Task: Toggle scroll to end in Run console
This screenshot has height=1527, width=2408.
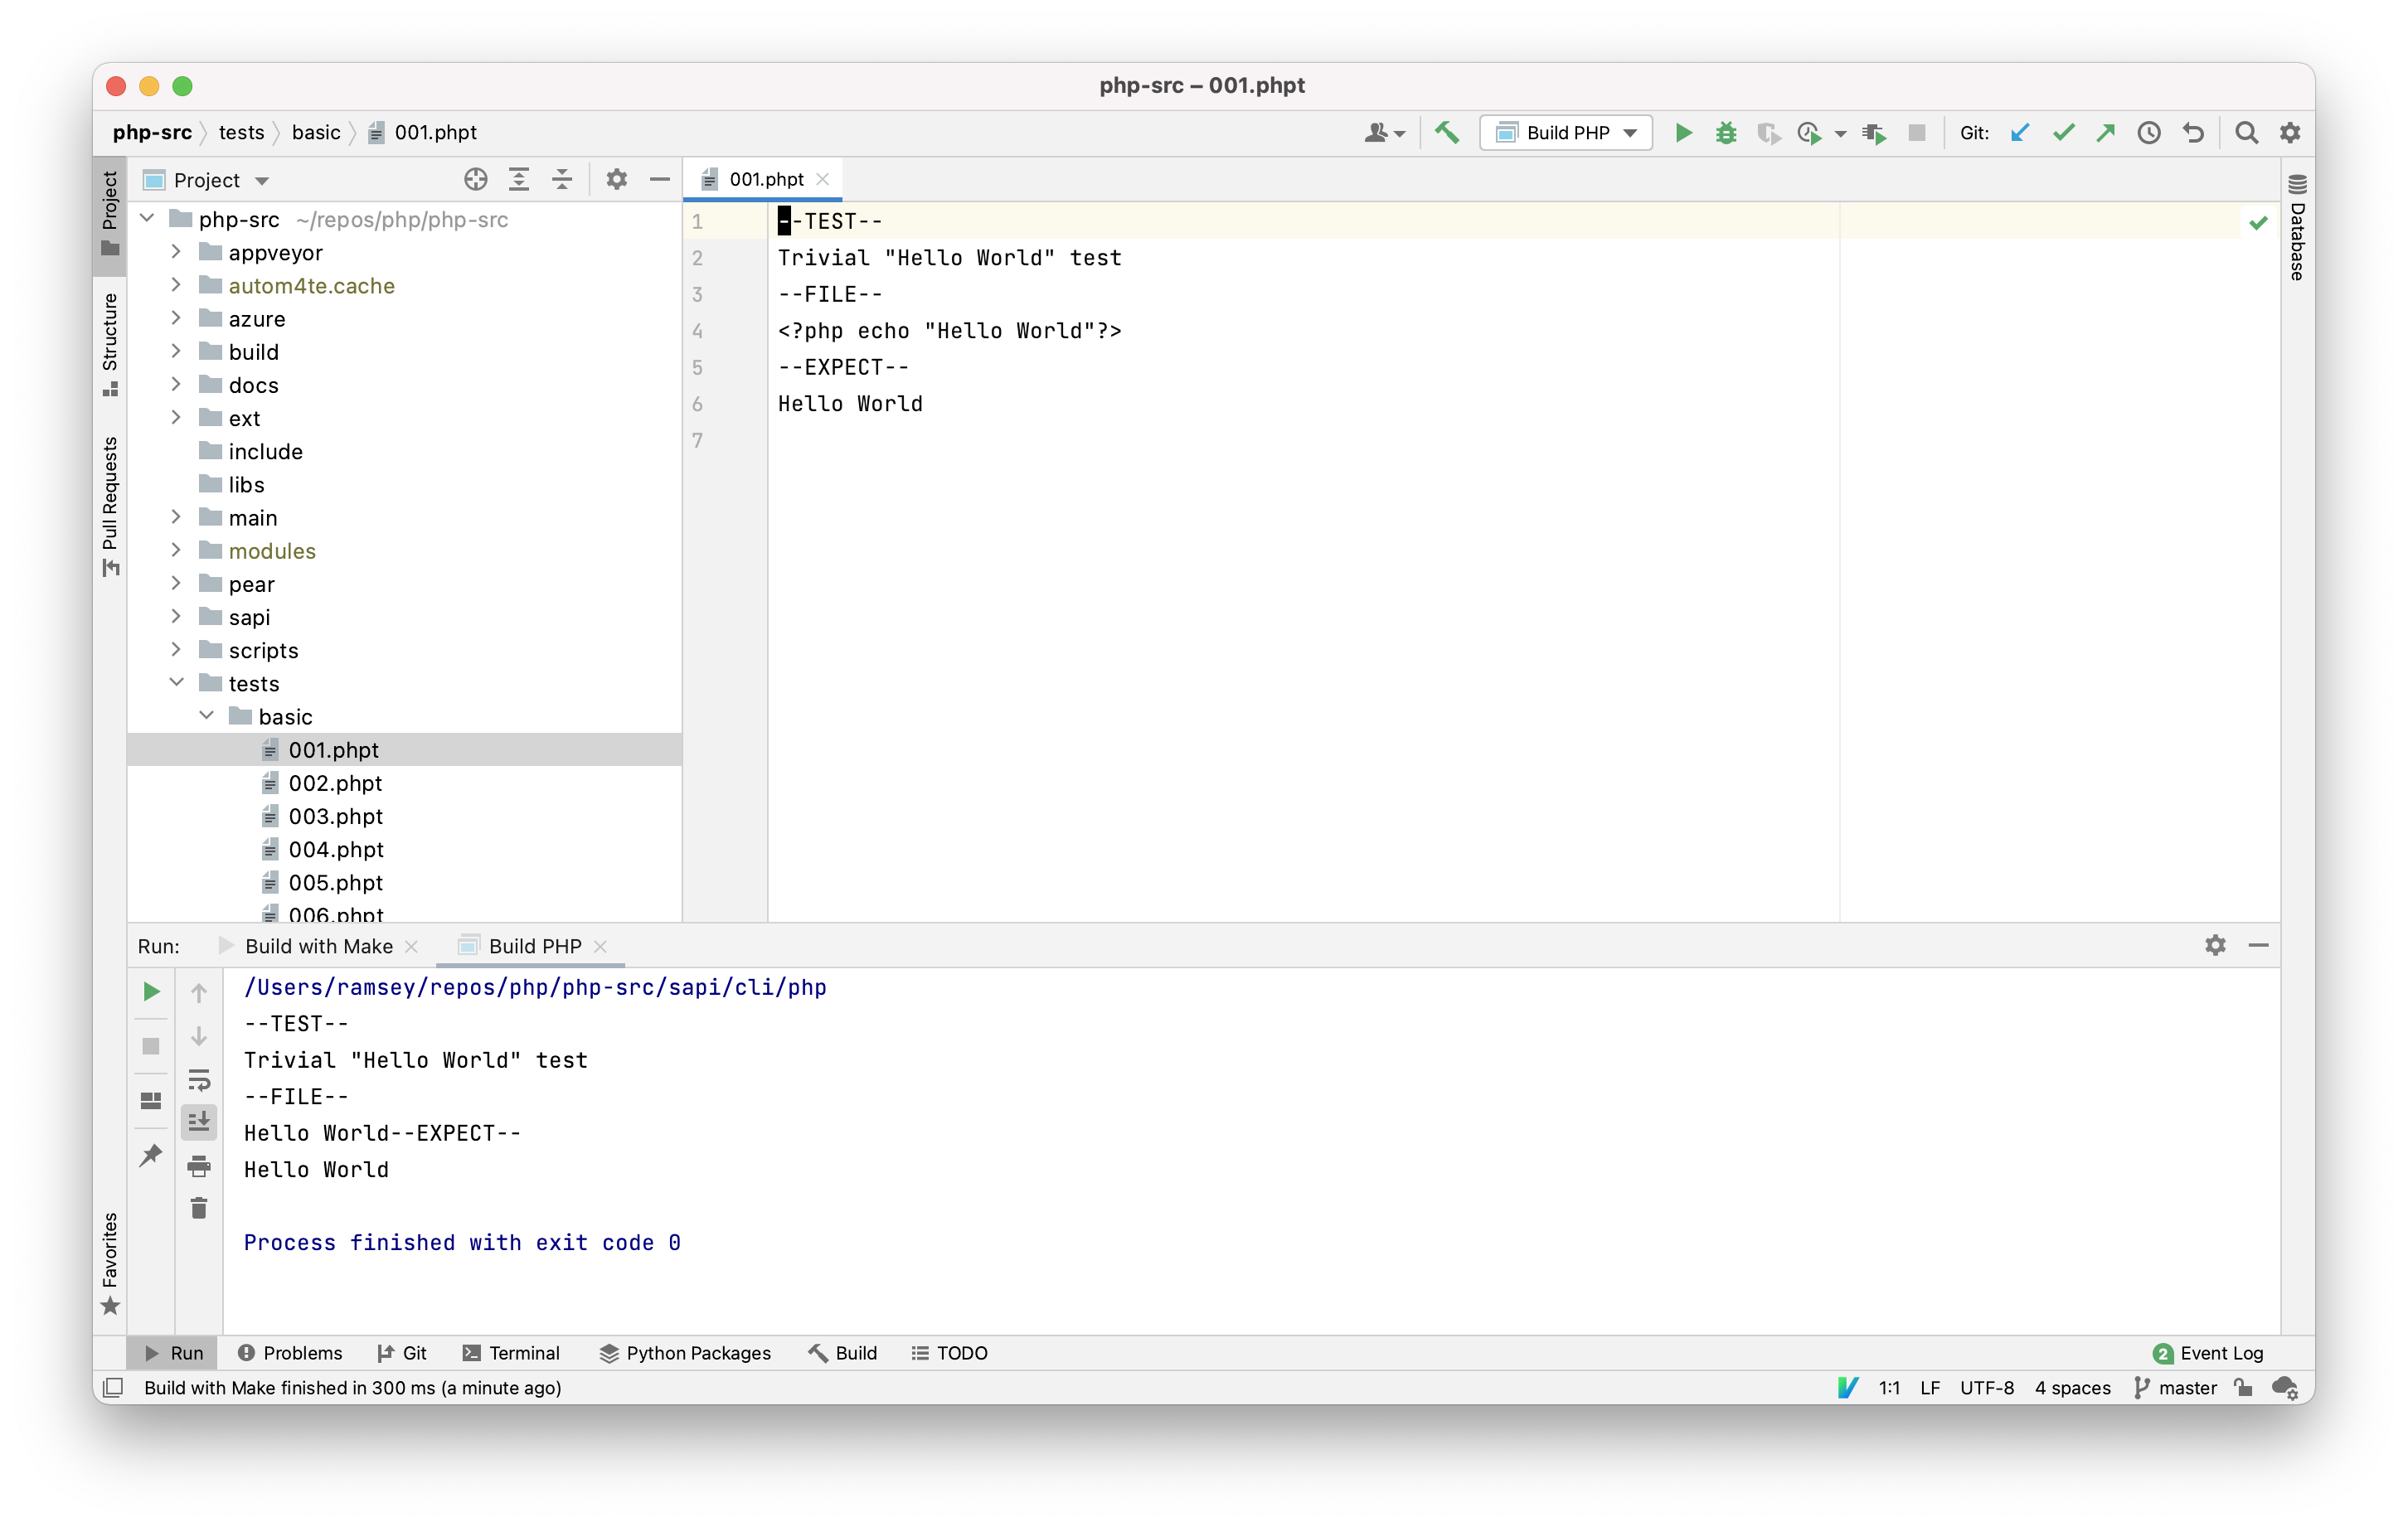Action: click(x=199, y=1122)
